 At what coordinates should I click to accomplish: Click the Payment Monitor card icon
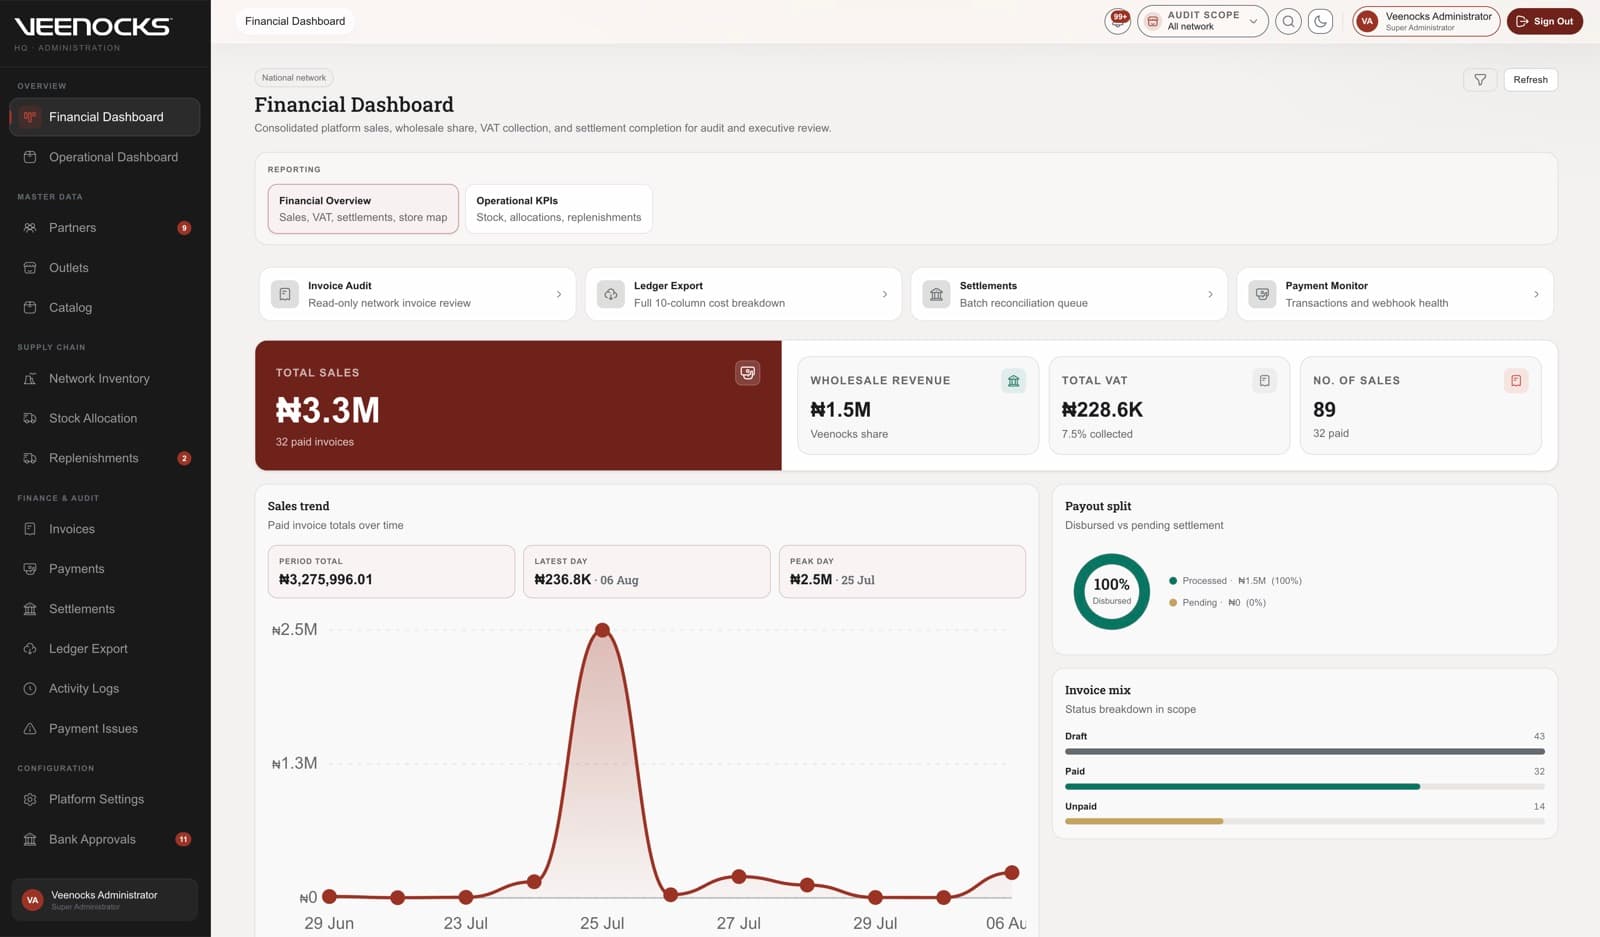tap(1263, 294)
